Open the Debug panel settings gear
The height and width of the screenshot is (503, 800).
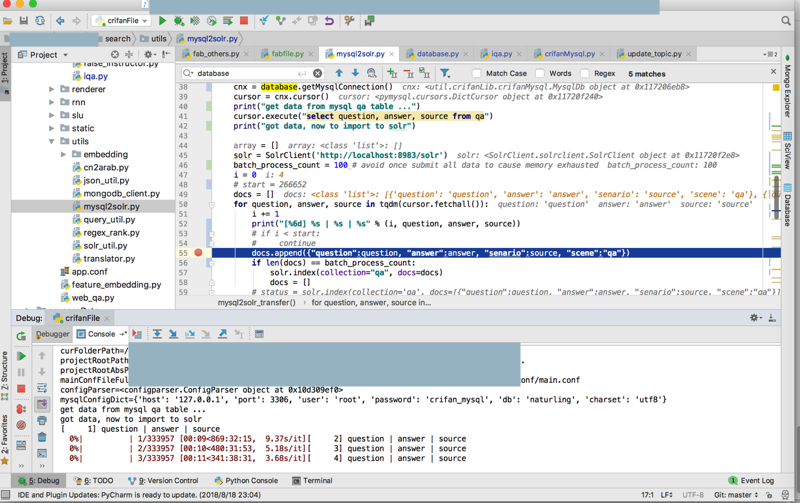(755, 318)
